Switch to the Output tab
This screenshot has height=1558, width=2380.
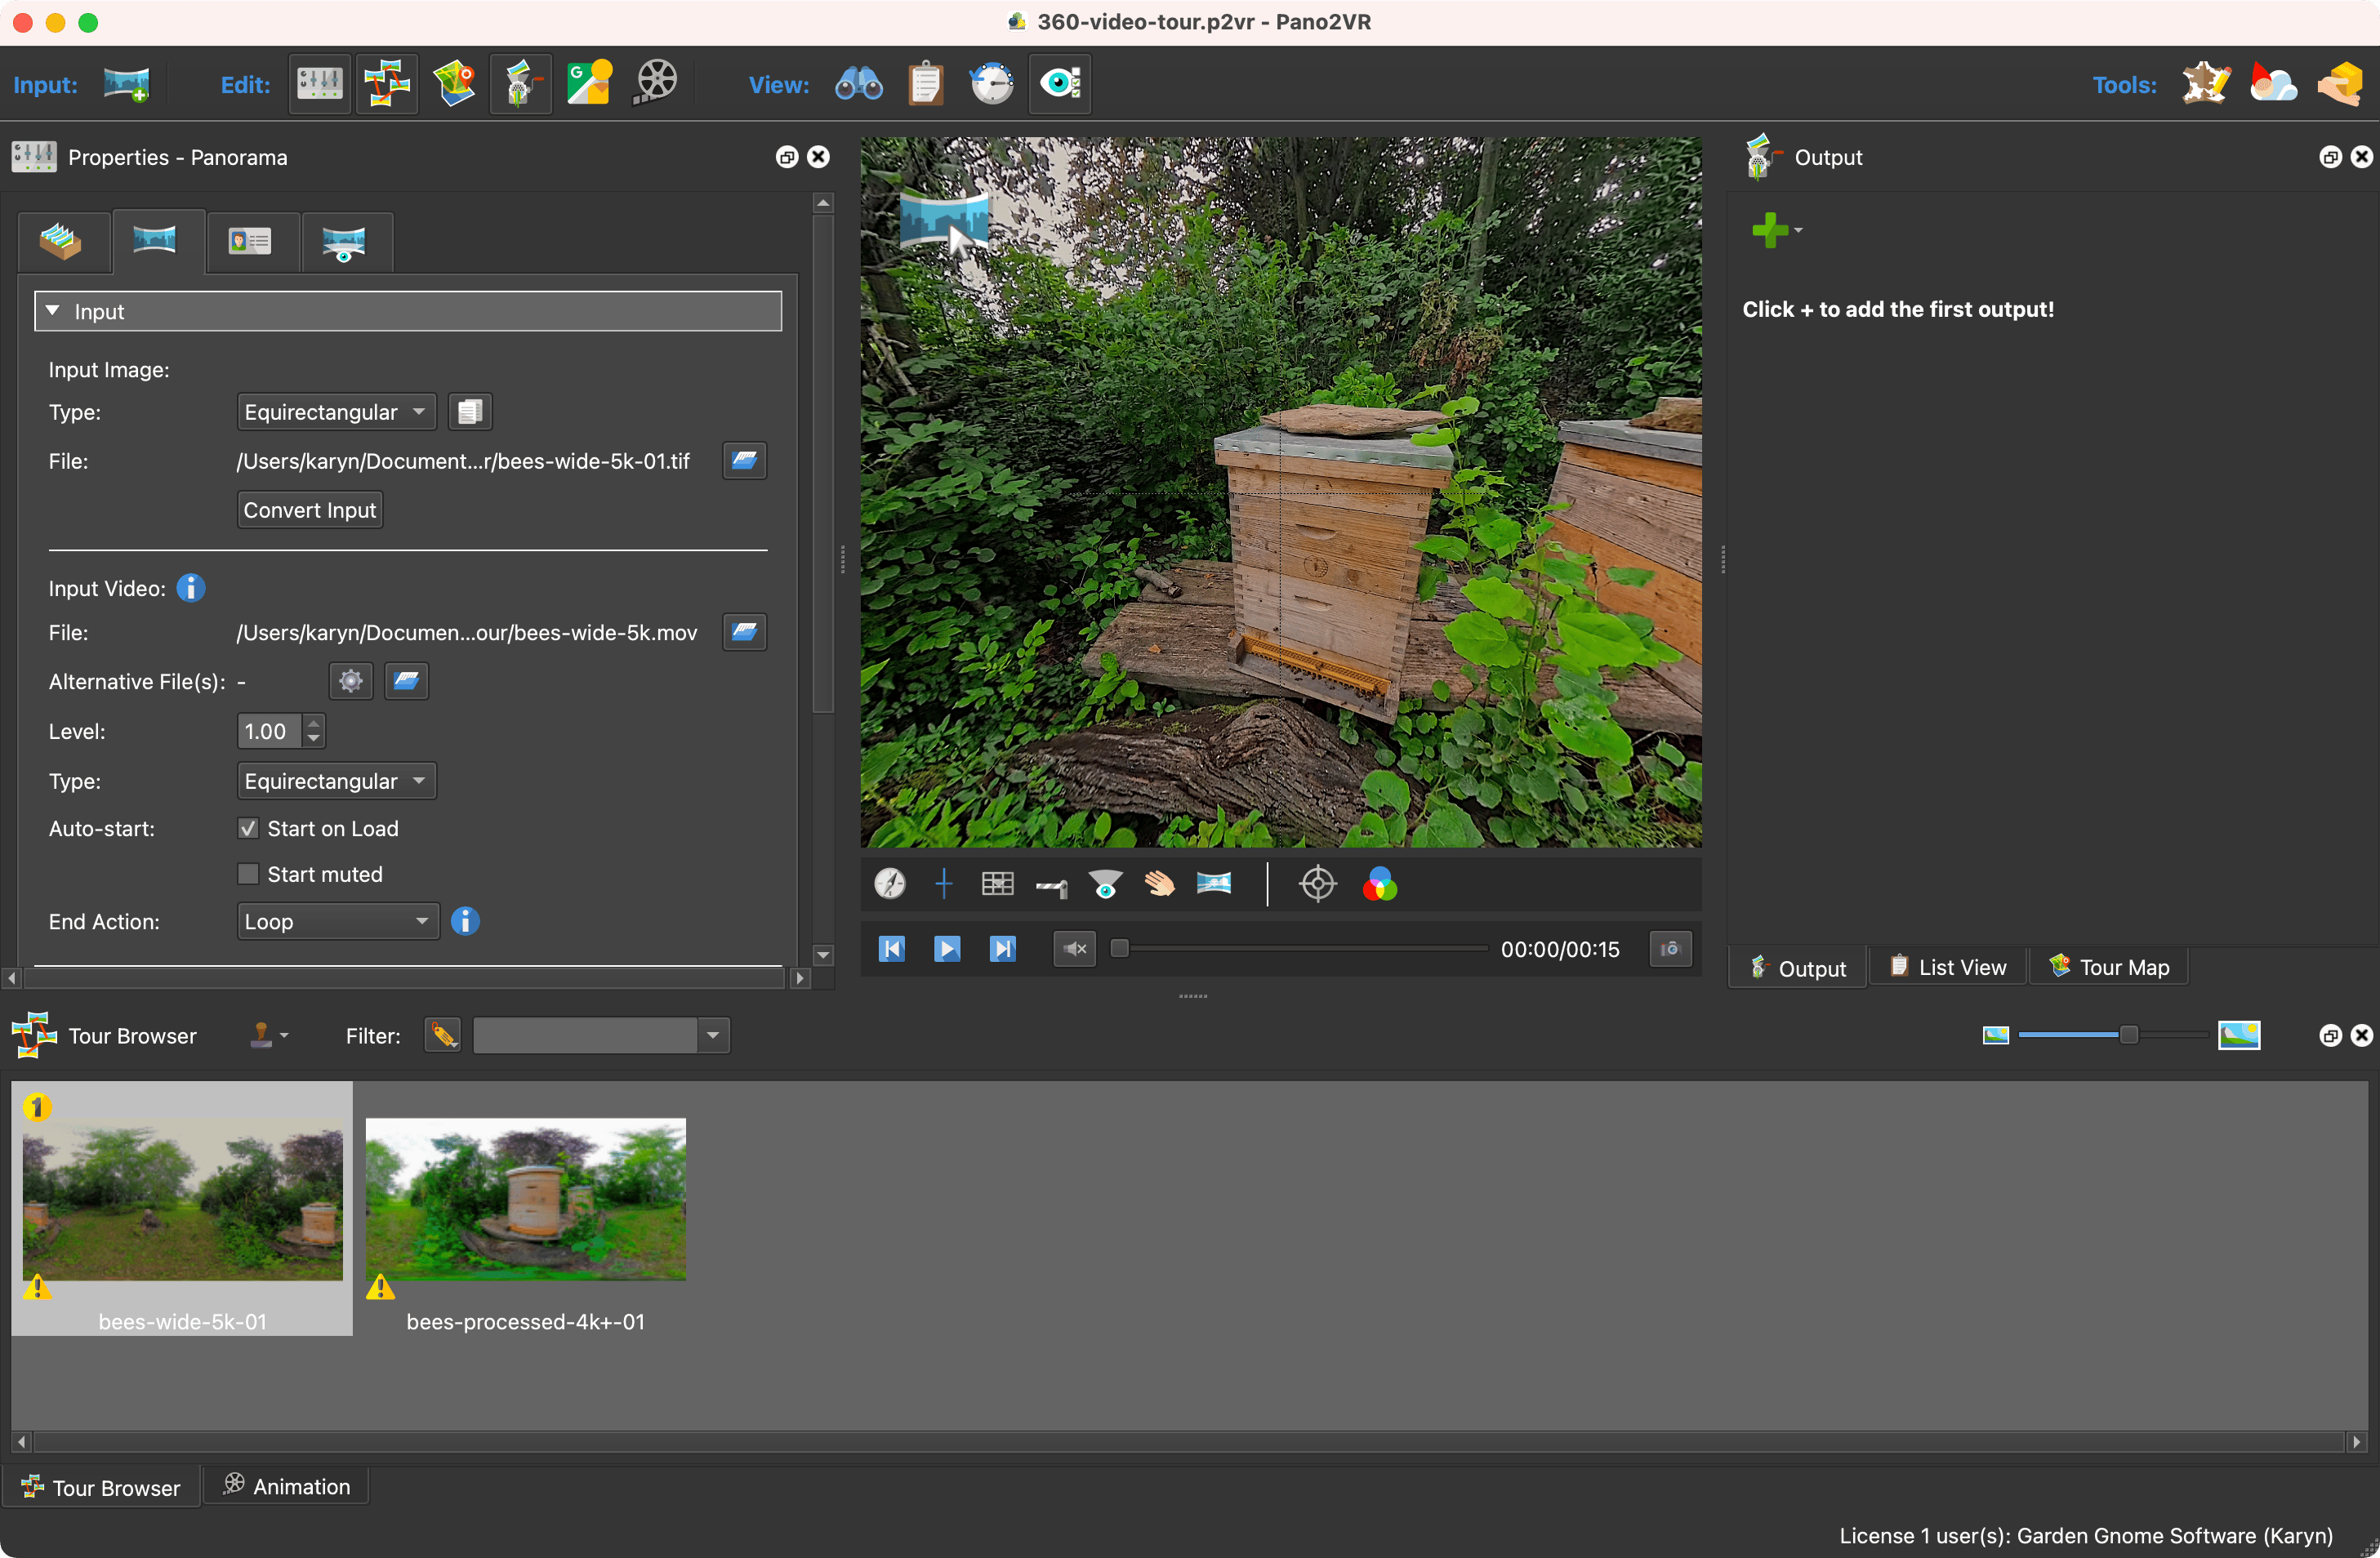click(1797, 968)
